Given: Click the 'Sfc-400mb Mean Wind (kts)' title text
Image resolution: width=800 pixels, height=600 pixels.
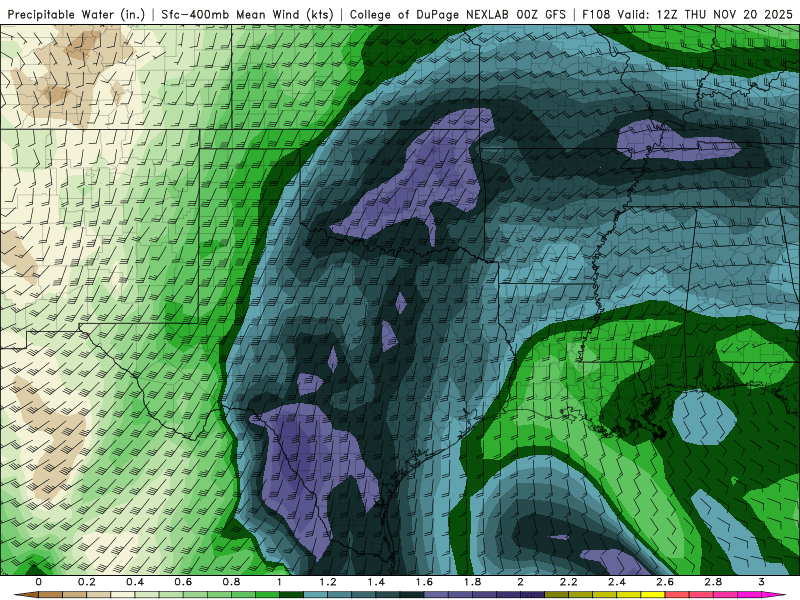Looking at the screenshot, I should pos(247,15).
